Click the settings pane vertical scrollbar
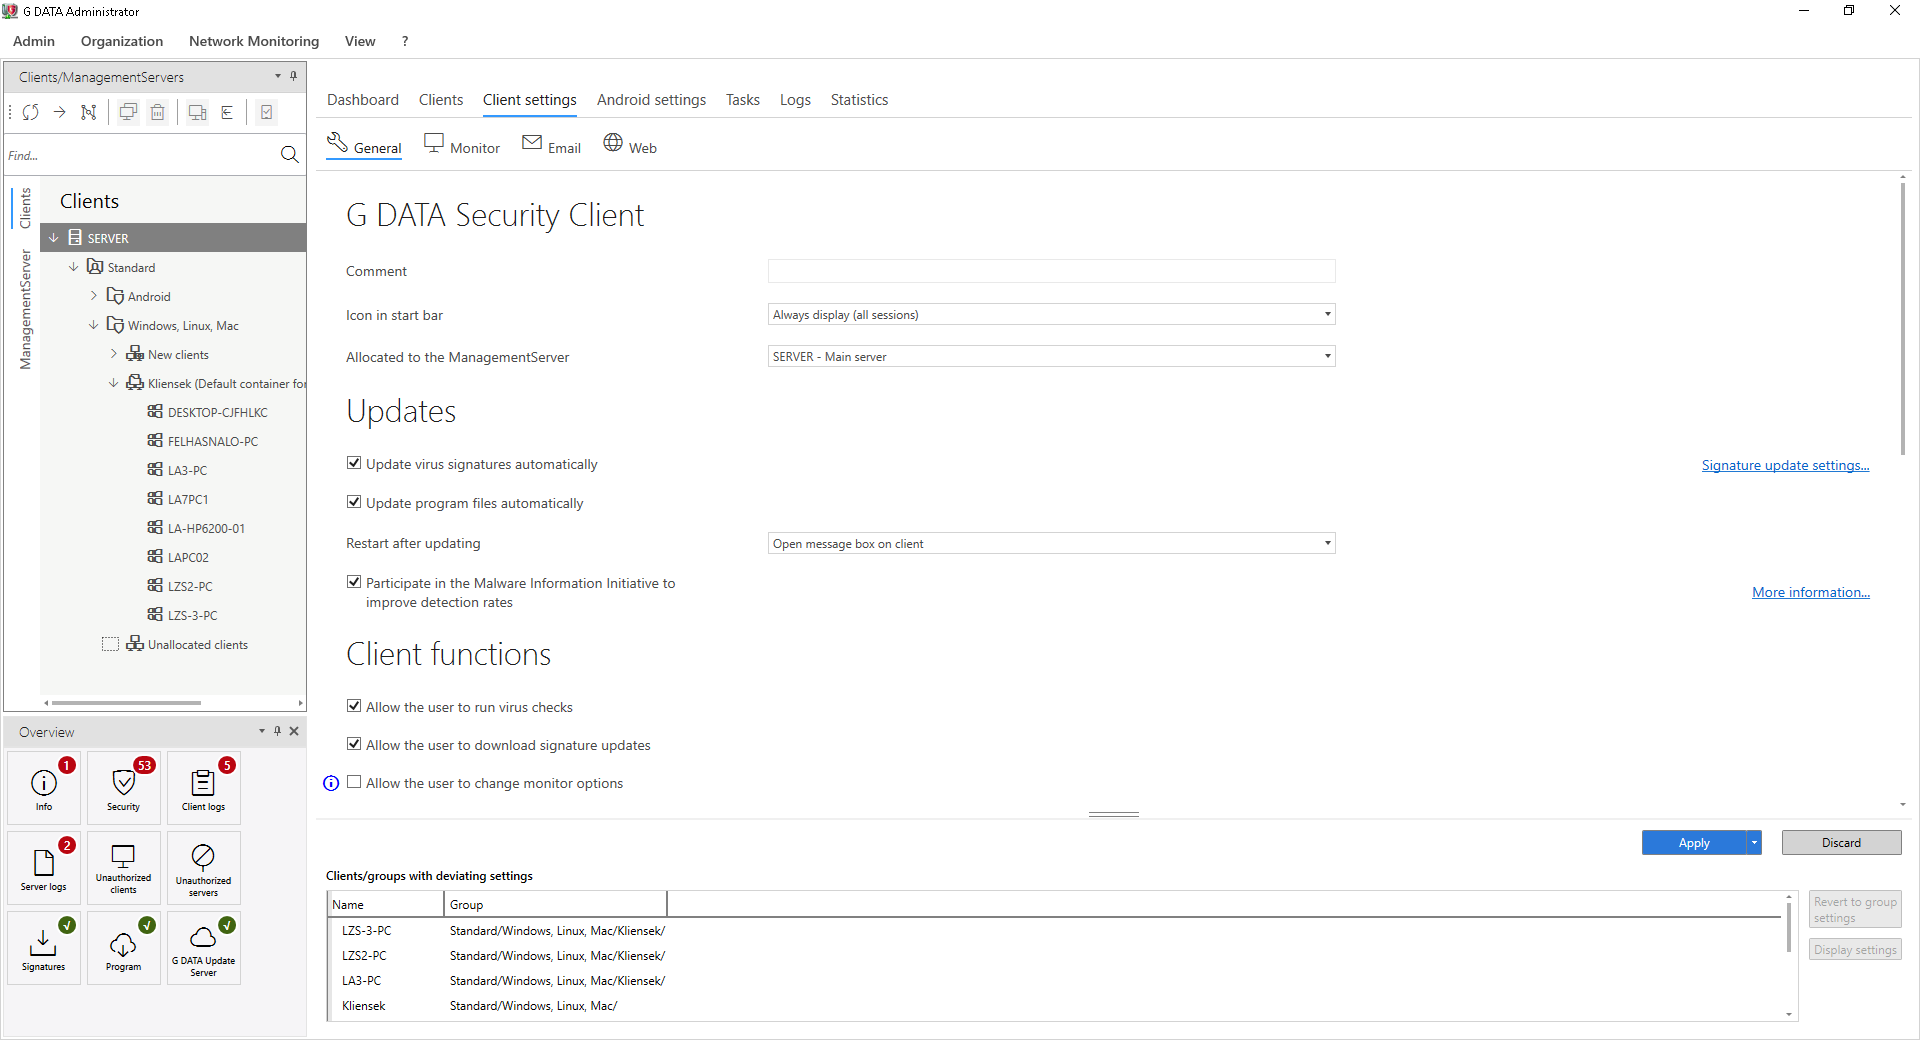1920x1040 pixels. coord(1902,318)
